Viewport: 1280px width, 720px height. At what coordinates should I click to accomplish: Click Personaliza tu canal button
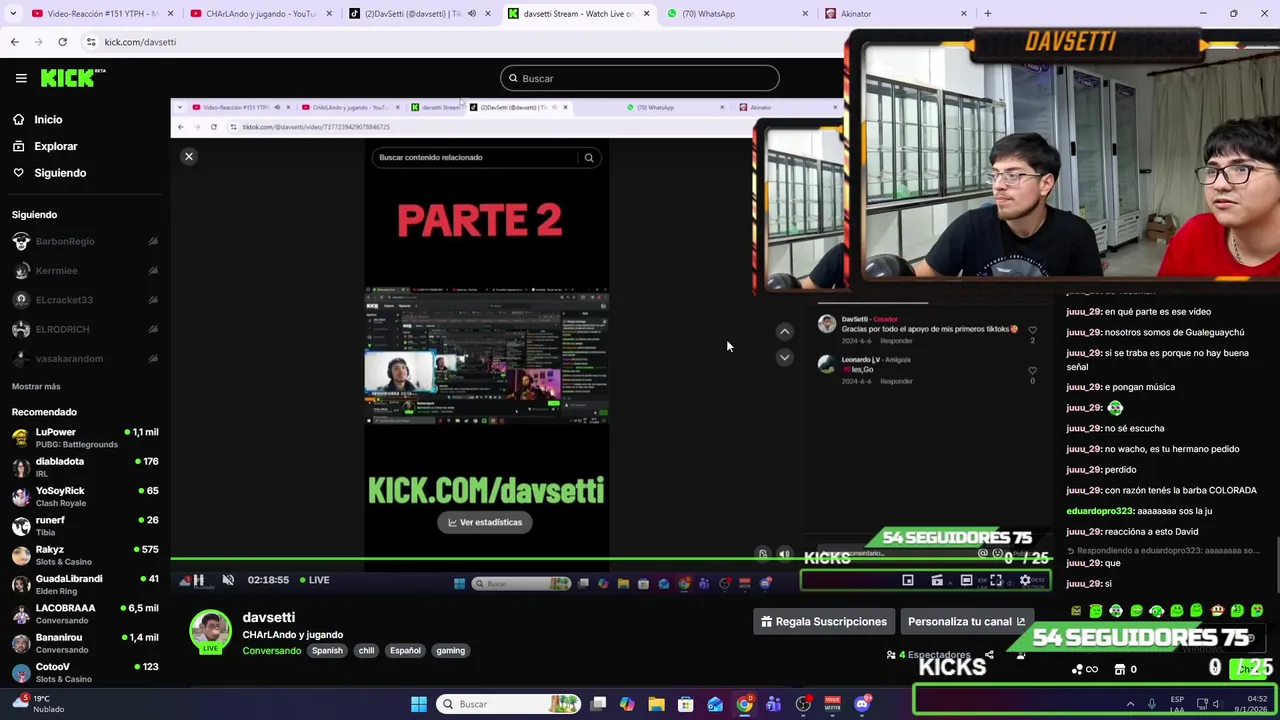pos(966,622)
